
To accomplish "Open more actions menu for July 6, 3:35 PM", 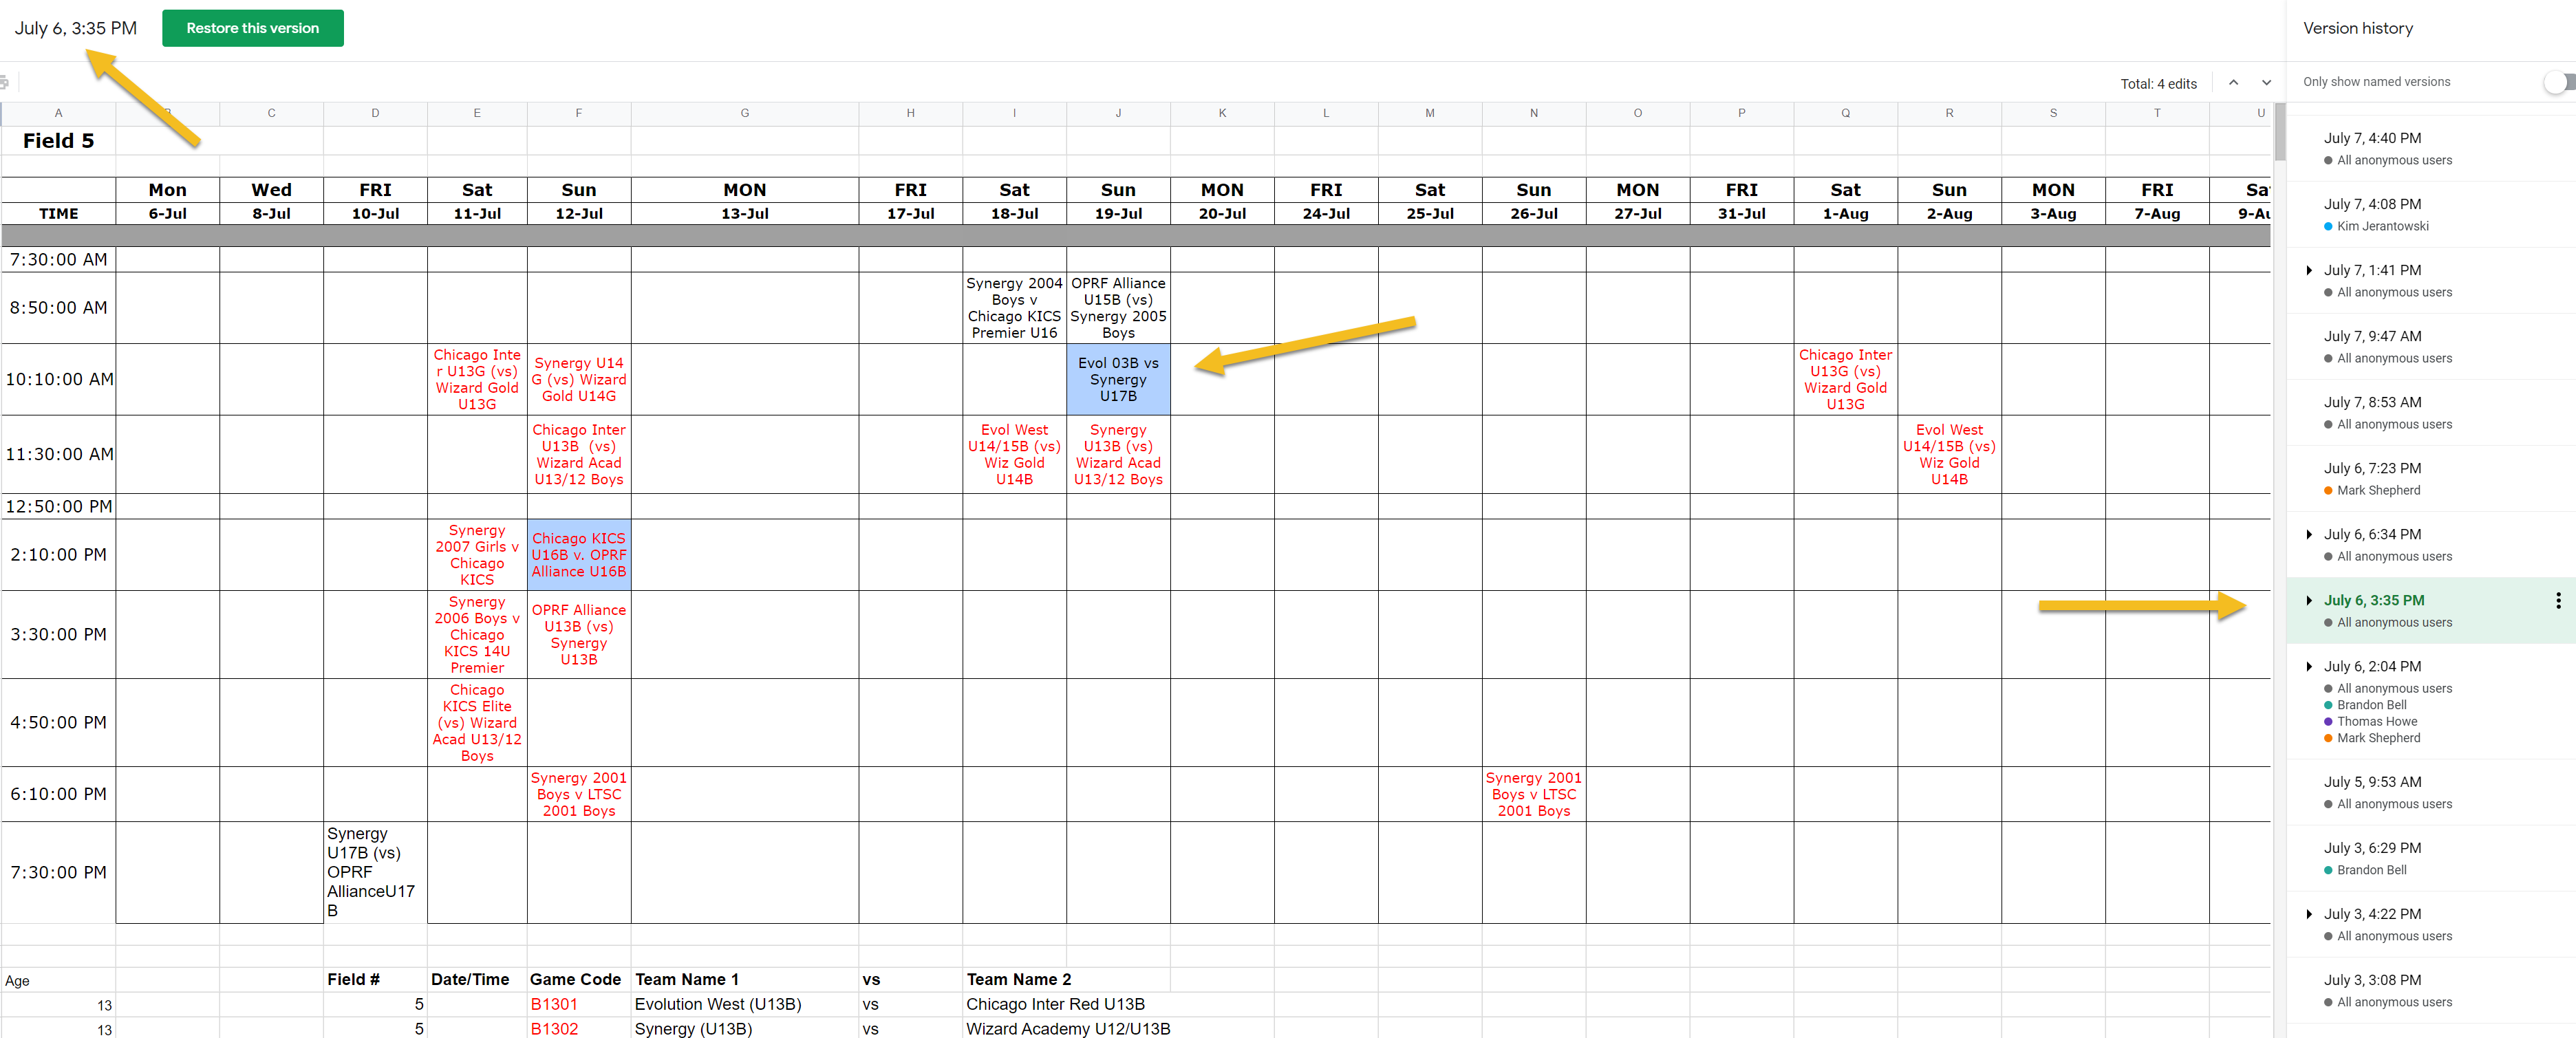I will [x=2558, y=600].
